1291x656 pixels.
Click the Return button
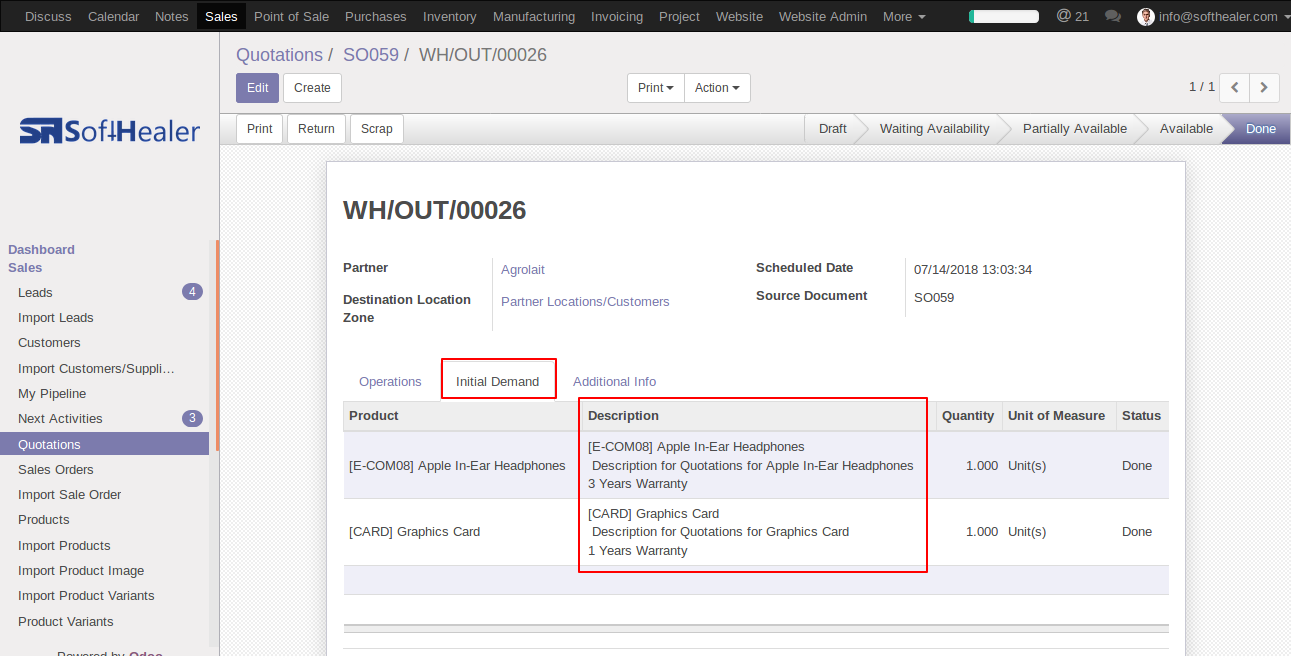point(316,129)
